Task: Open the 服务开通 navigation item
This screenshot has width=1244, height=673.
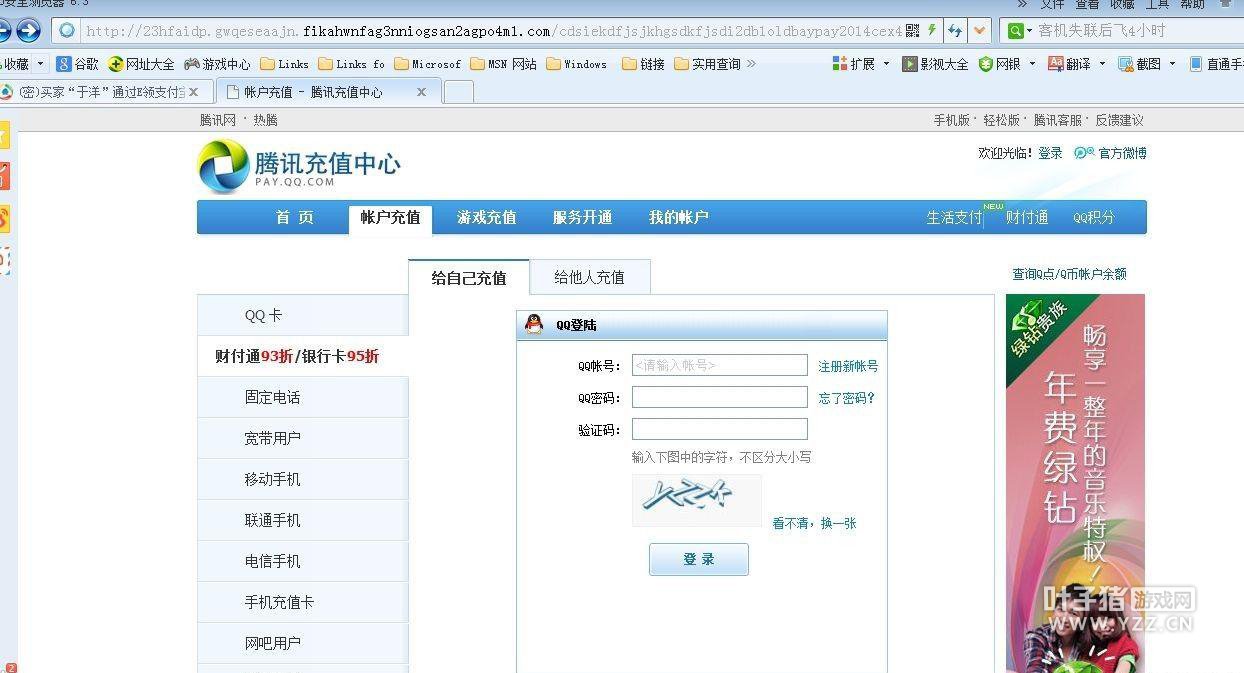Action: point(582,217)
